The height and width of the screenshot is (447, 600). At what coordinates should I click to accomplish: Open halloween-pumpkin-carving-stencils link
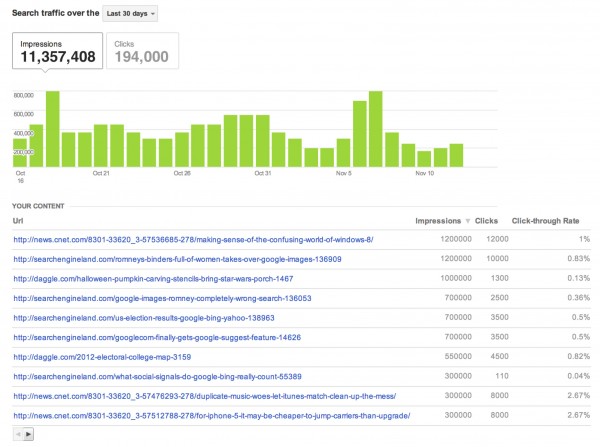click(153, 279)
